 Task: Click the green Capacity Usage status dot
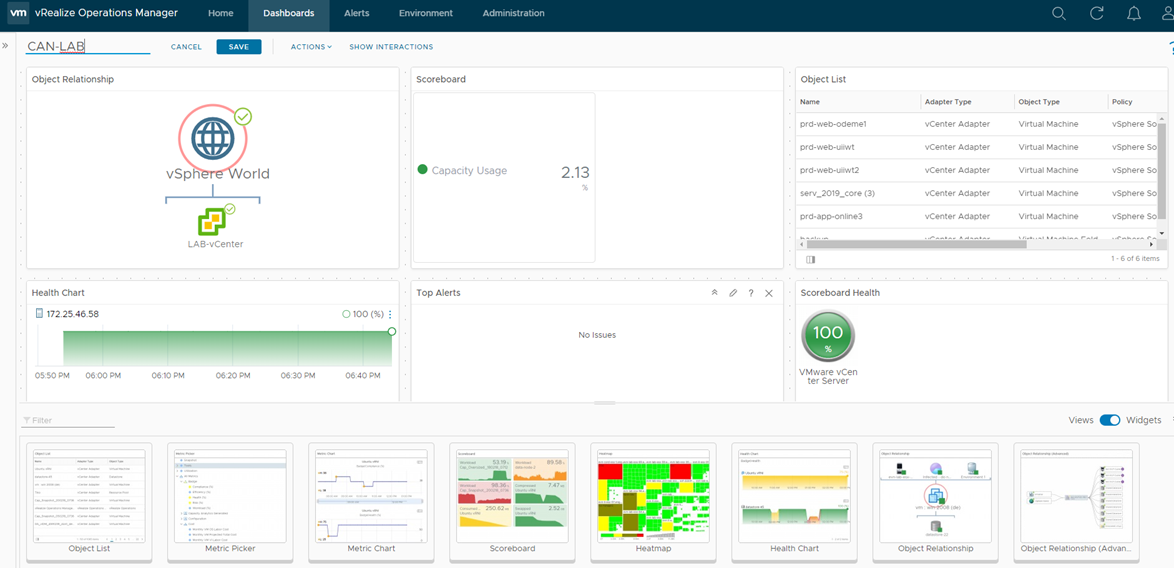pos(422,170)
